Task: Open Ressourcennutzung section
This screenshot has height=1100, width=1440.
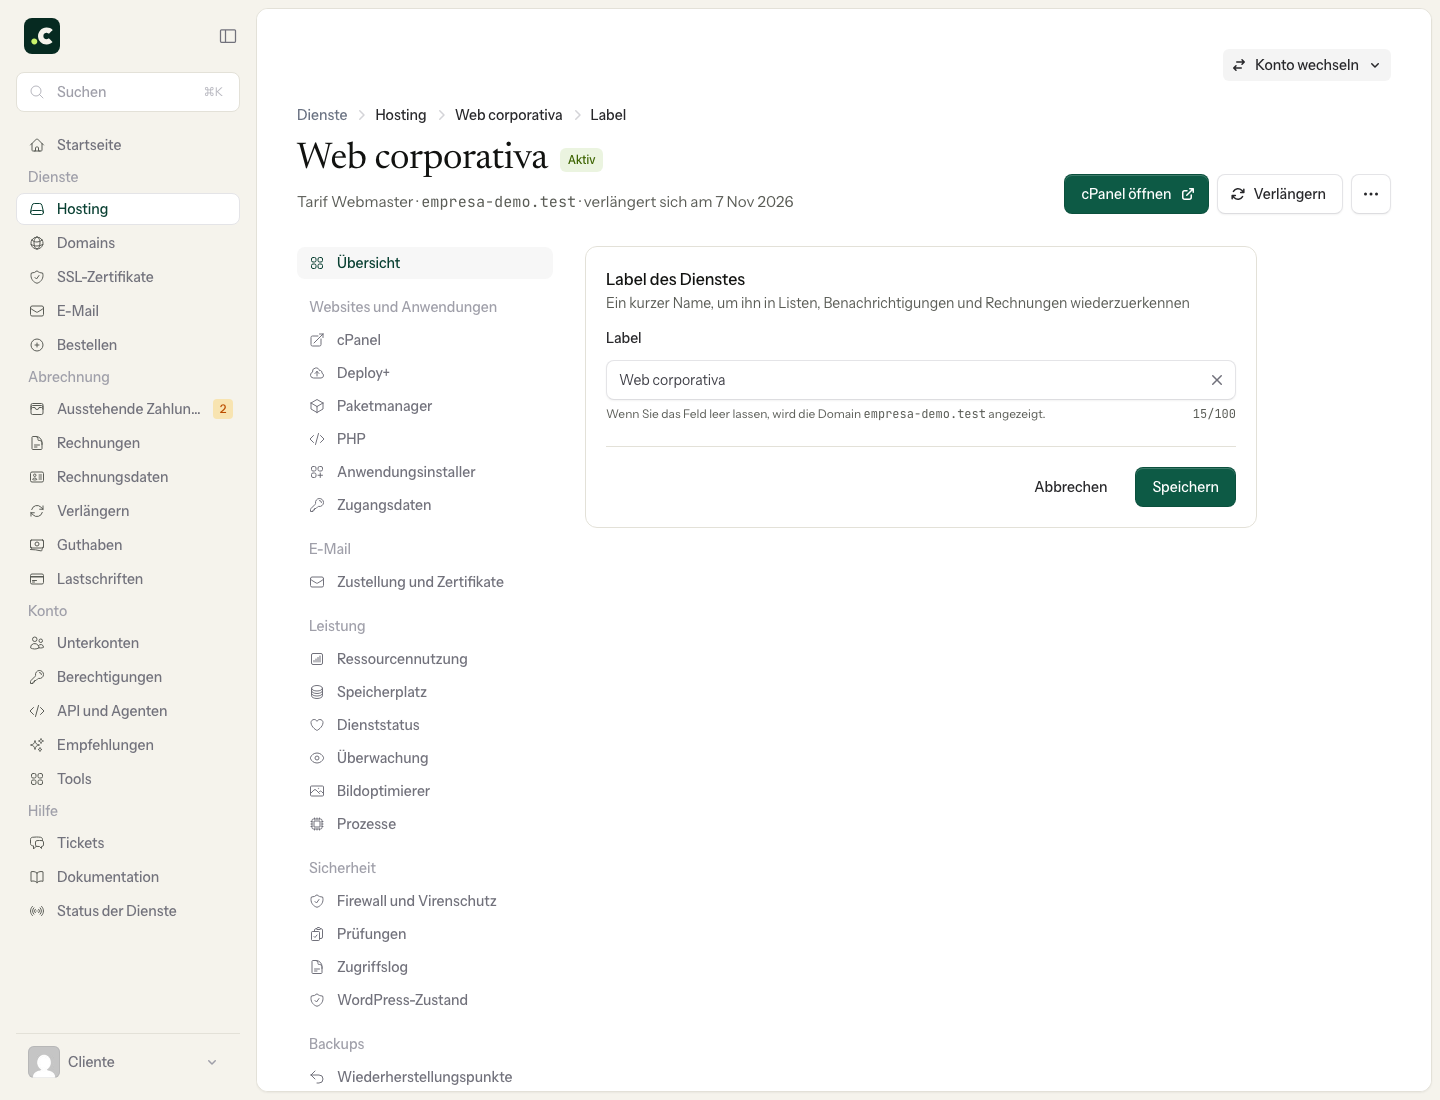Action: click(425, 659)
